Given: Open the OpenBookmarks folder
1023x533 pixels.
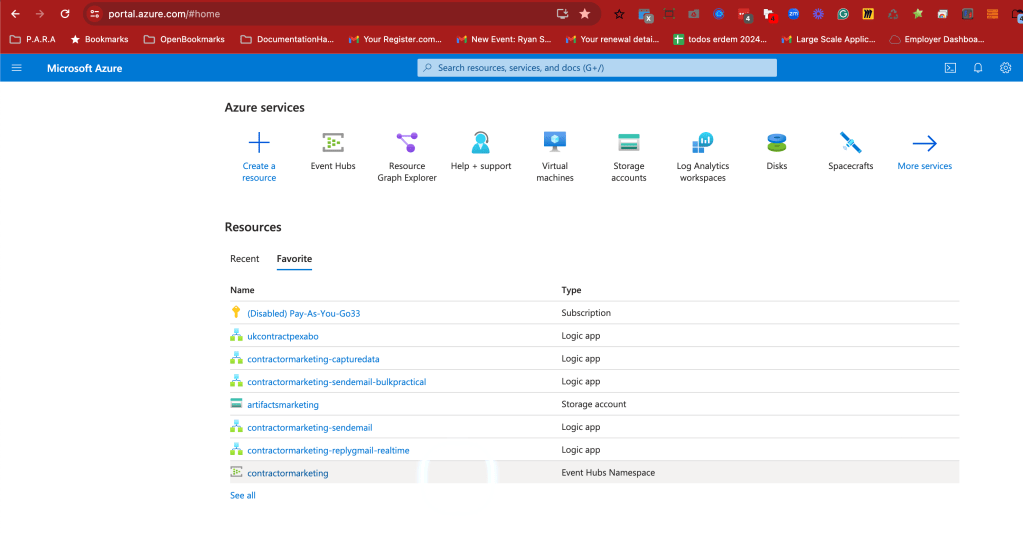Looking at the screenshot, I should pos(184,39).
